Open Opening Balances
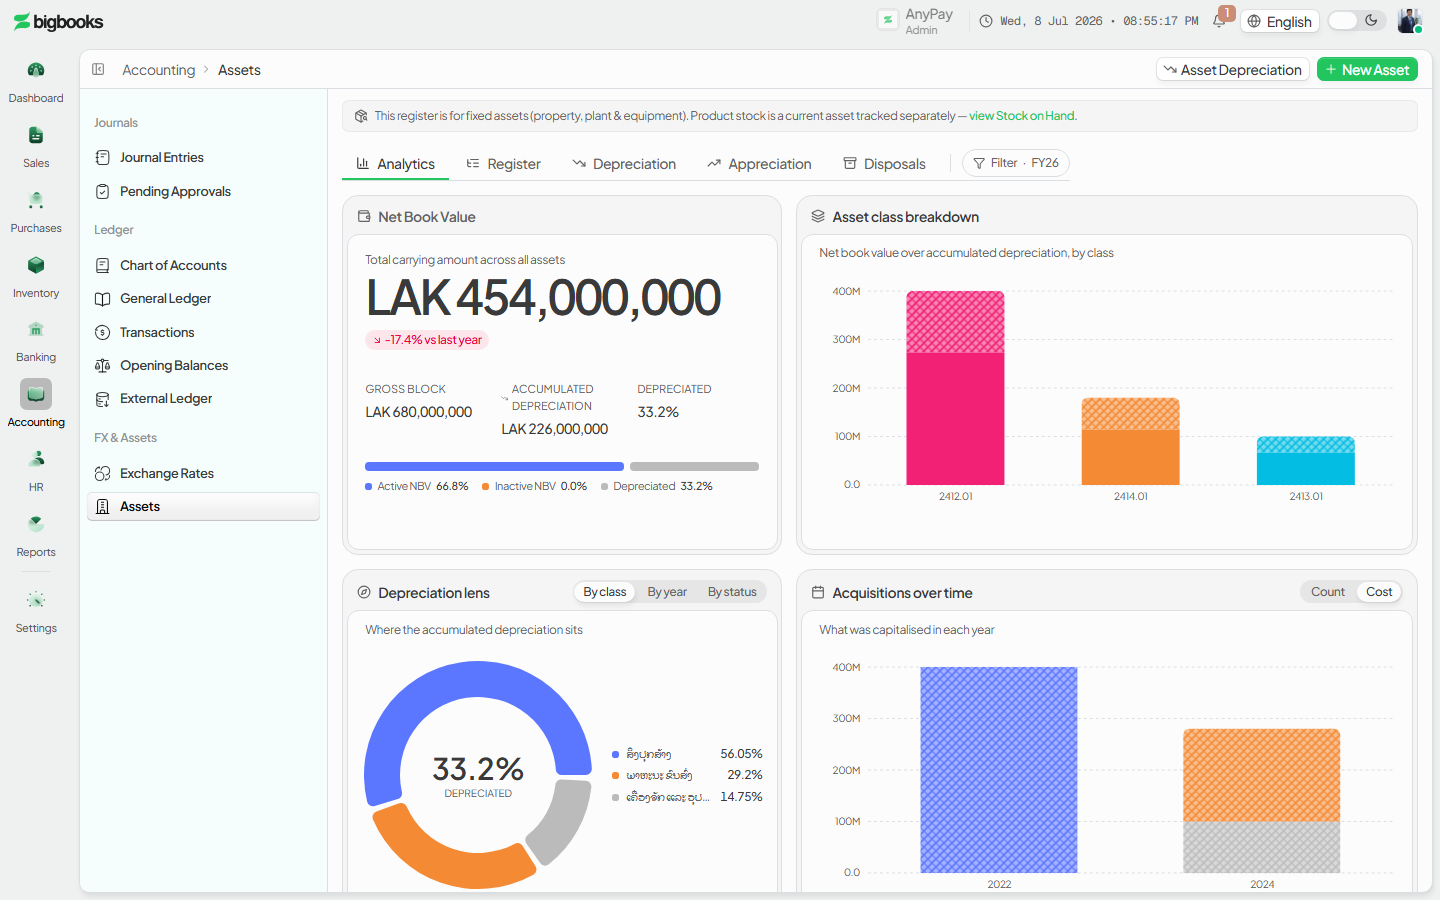The height and width of the screenshot is (900, 1440). click(203, 365)
